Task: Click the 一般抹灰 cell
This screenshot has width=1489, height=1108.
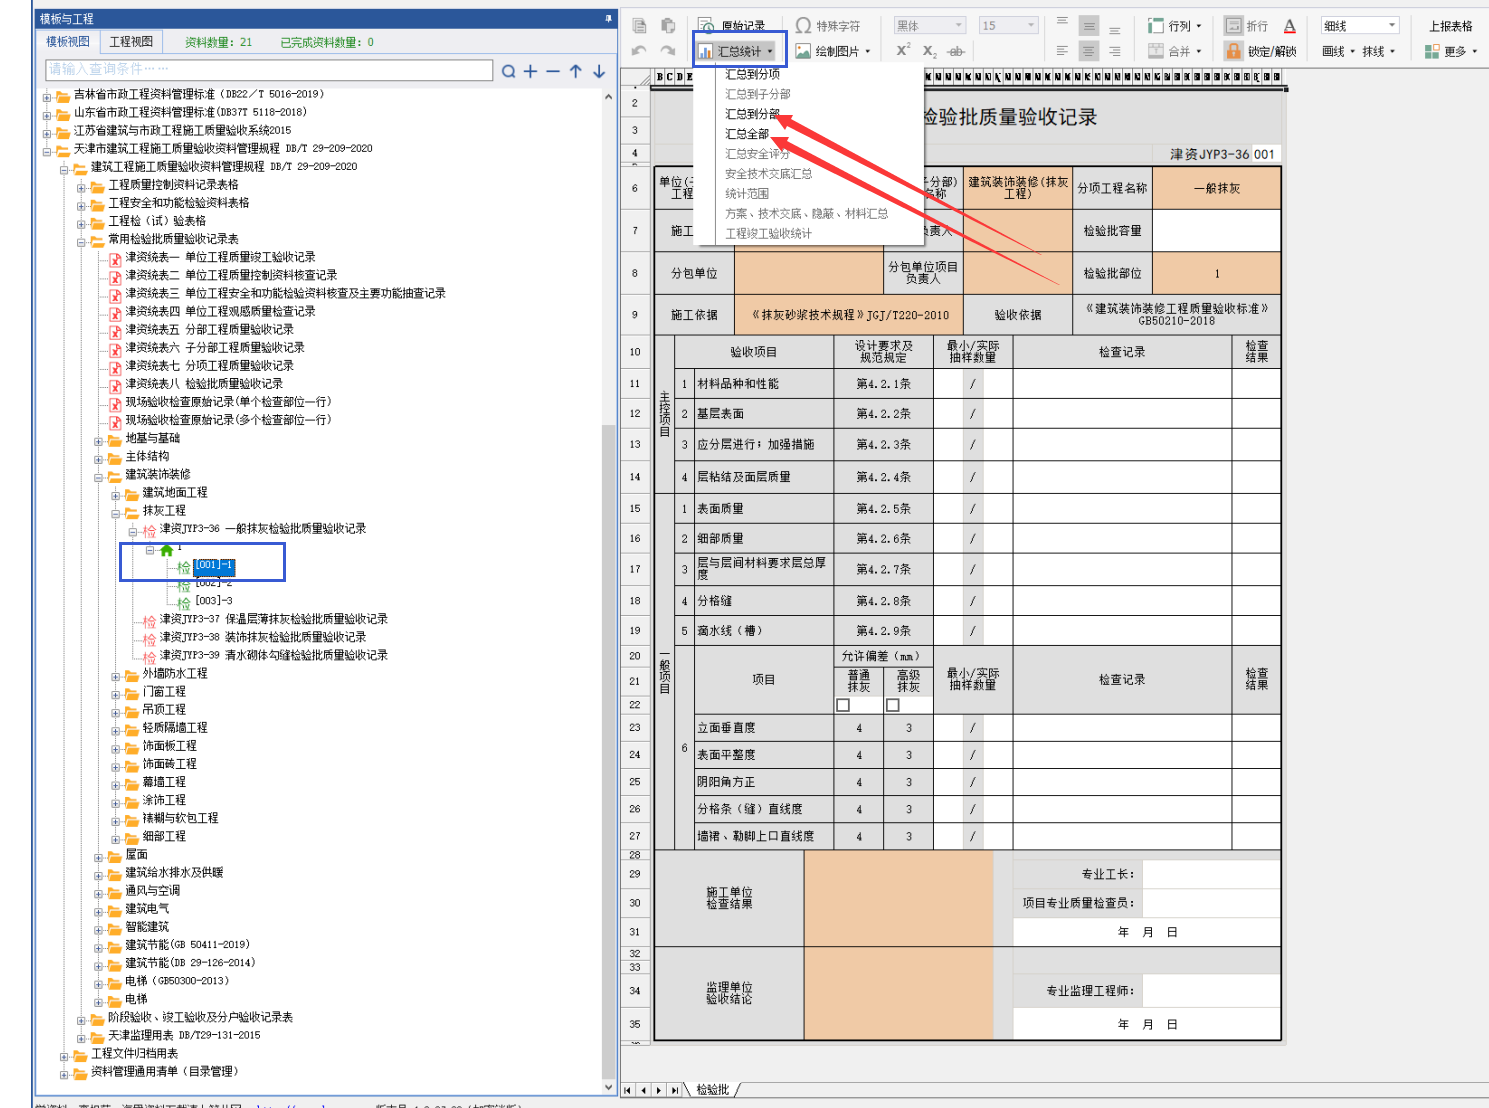Action: pyautogui.click(x=1216, y=188)
